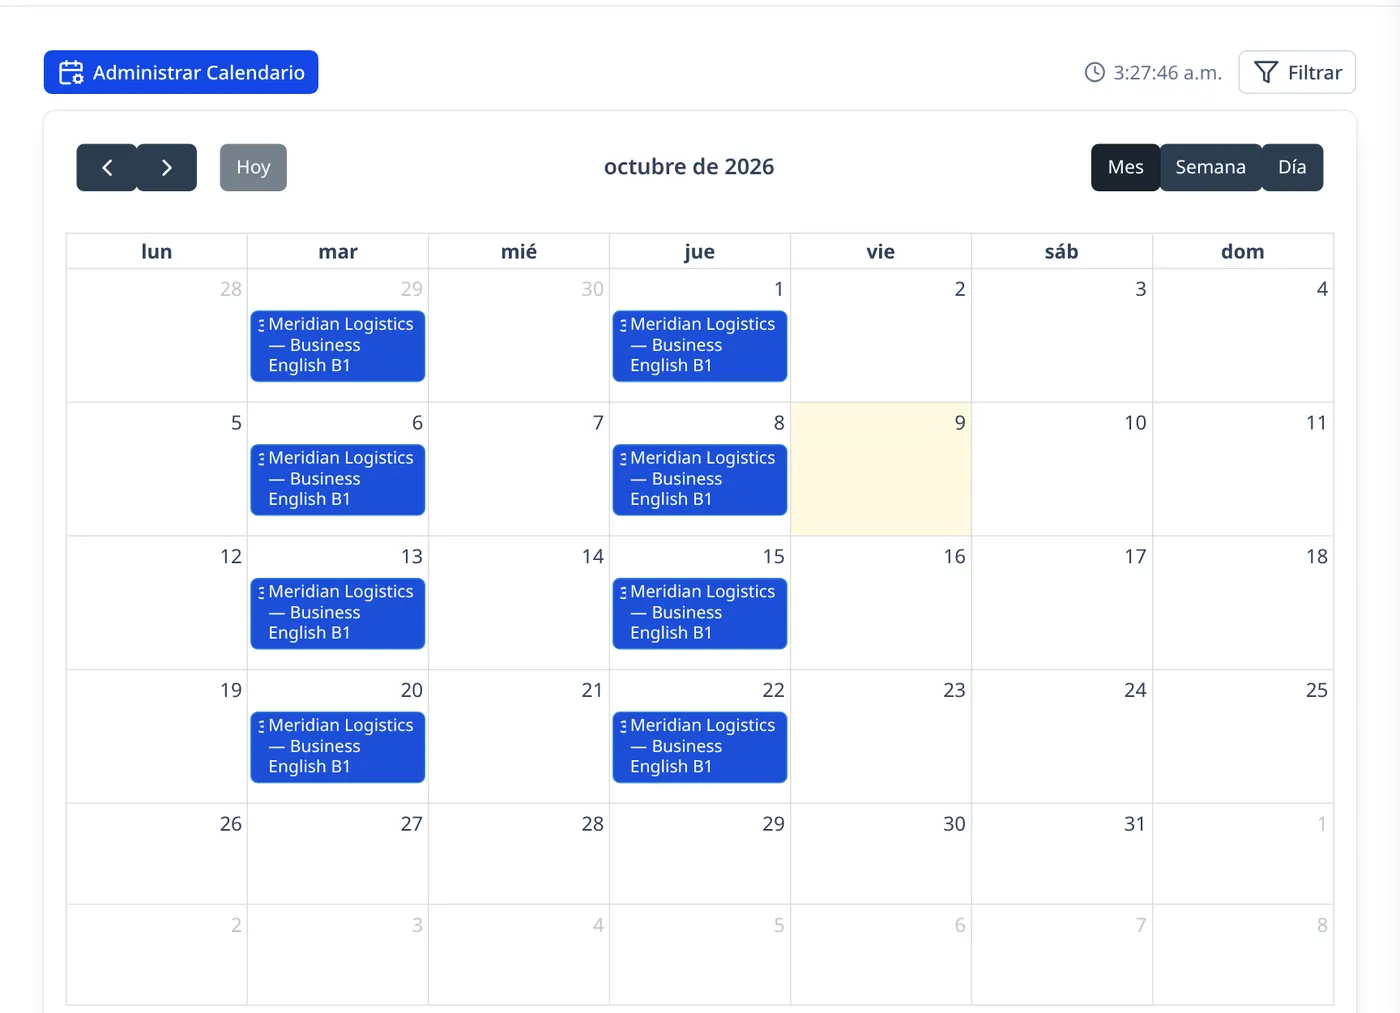Switch to Día view
This screenshot has height=1013, width=1400.
tap(1292, 168)
